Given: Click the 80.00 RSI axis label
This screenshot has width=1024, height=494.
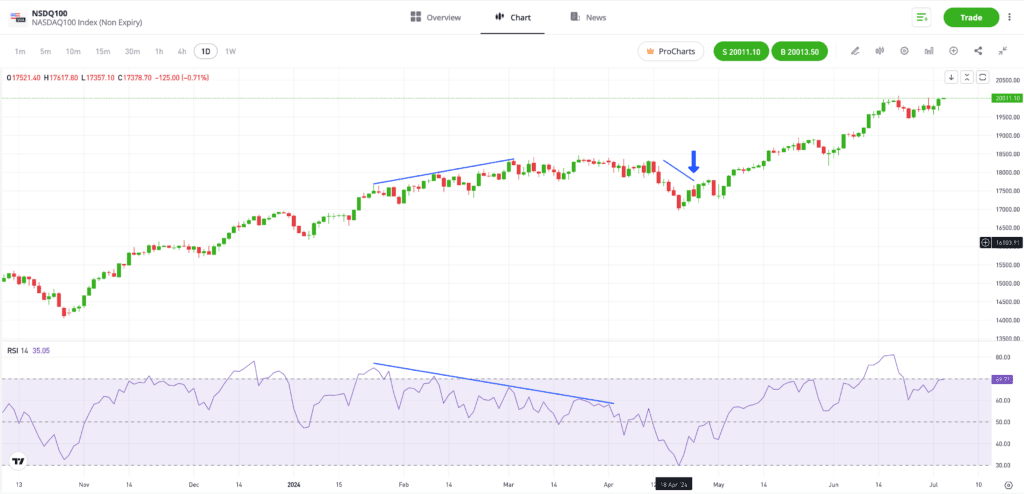Looking at the screenshot, I should tap(1002, 357).
